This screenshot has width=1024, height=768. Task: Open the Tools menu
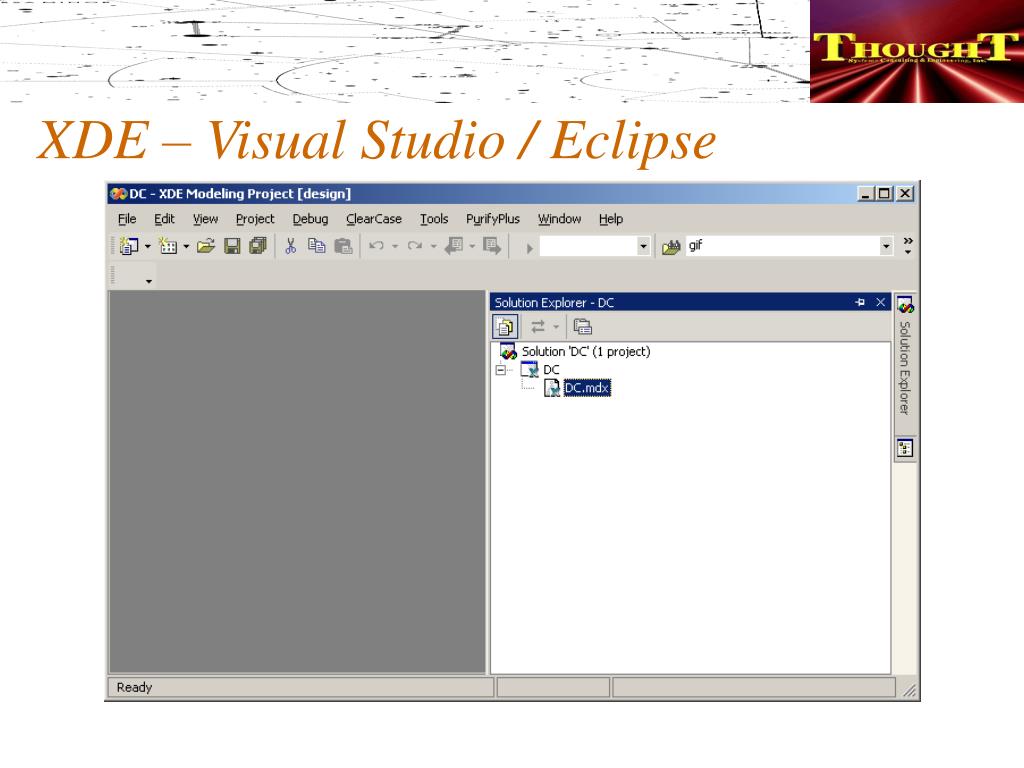click(434, 219)
